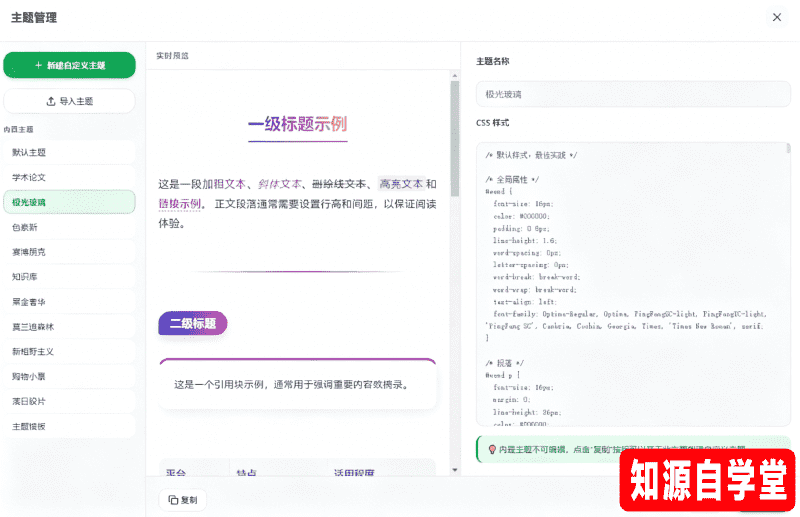Click the 一级标题示例 heading in the preview
Viewport: 800px width, 517px height.
298,124
